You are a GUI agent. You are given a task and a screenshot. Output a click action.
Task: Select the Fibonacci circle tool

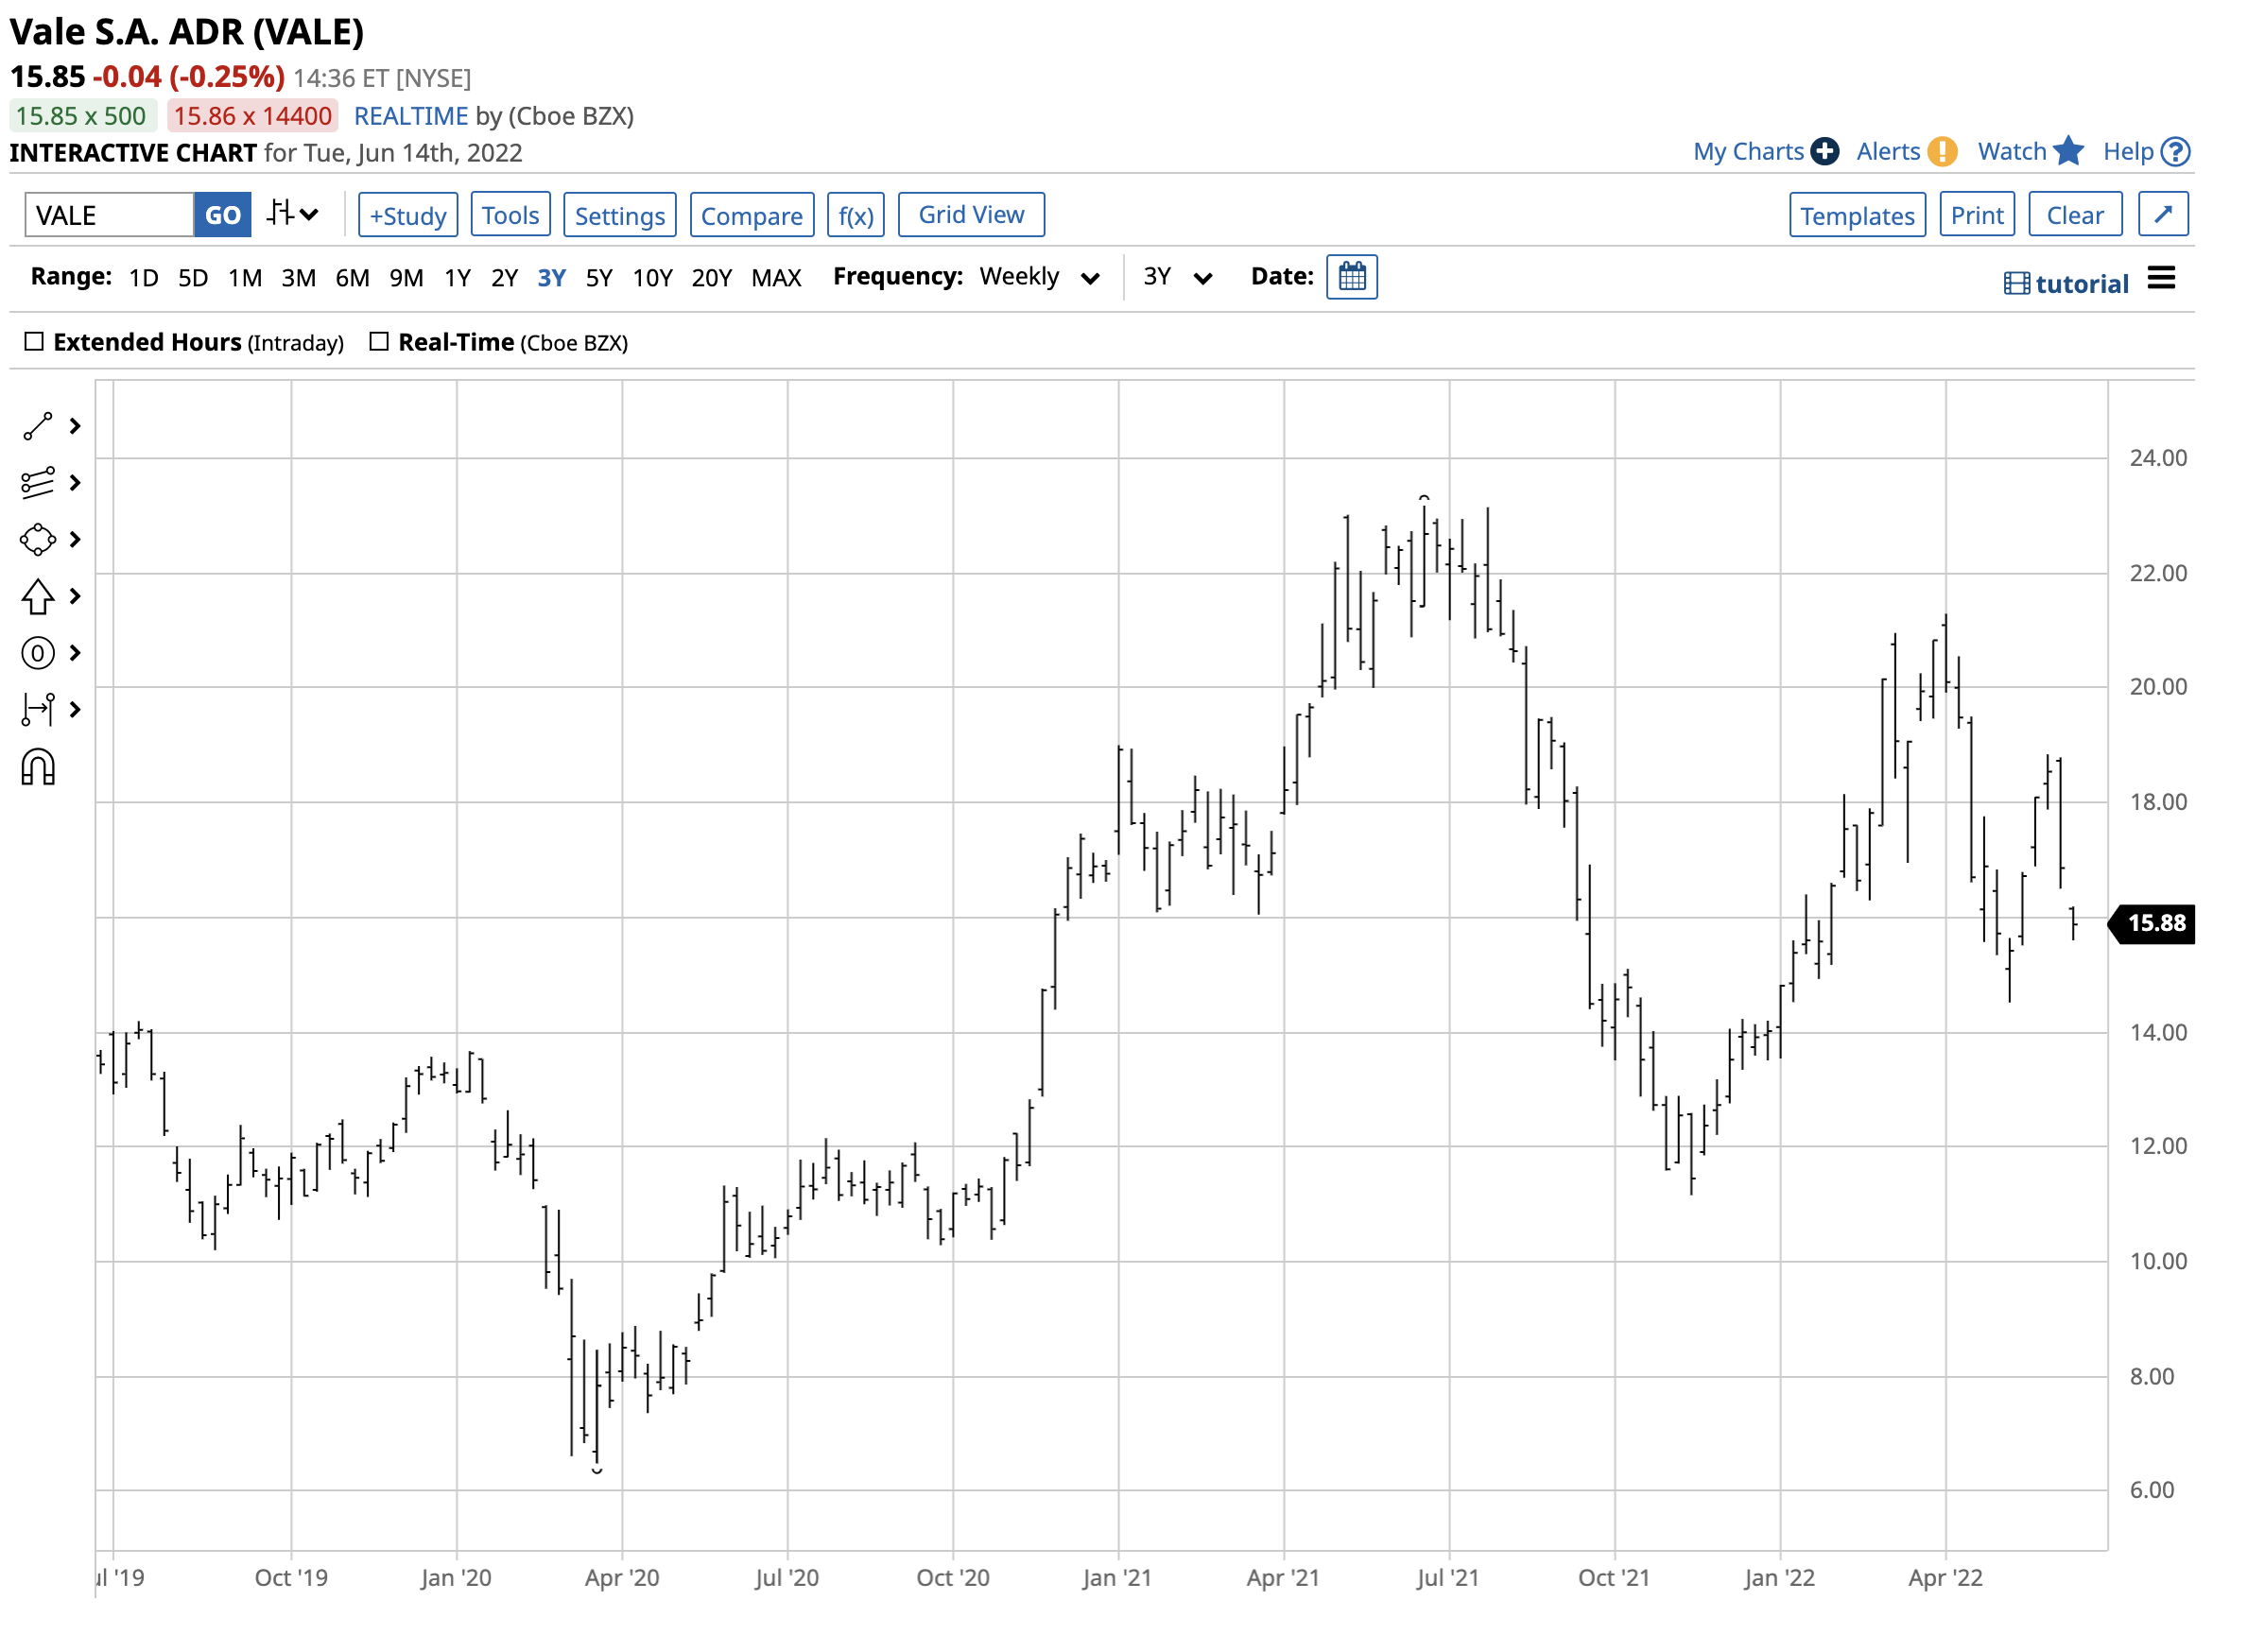tap(37, 653)
